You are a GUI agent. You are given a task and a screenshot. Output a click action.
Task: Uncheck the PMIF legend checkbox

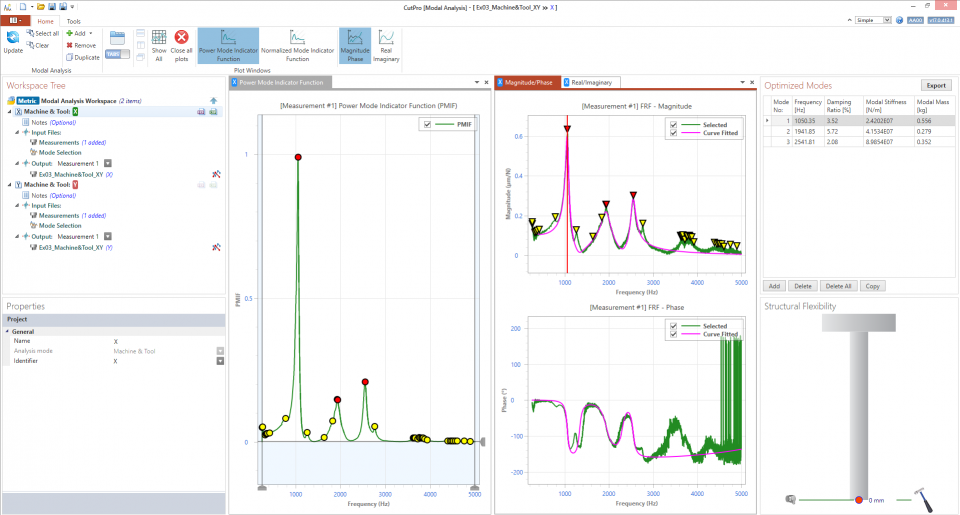click(427, 124)
